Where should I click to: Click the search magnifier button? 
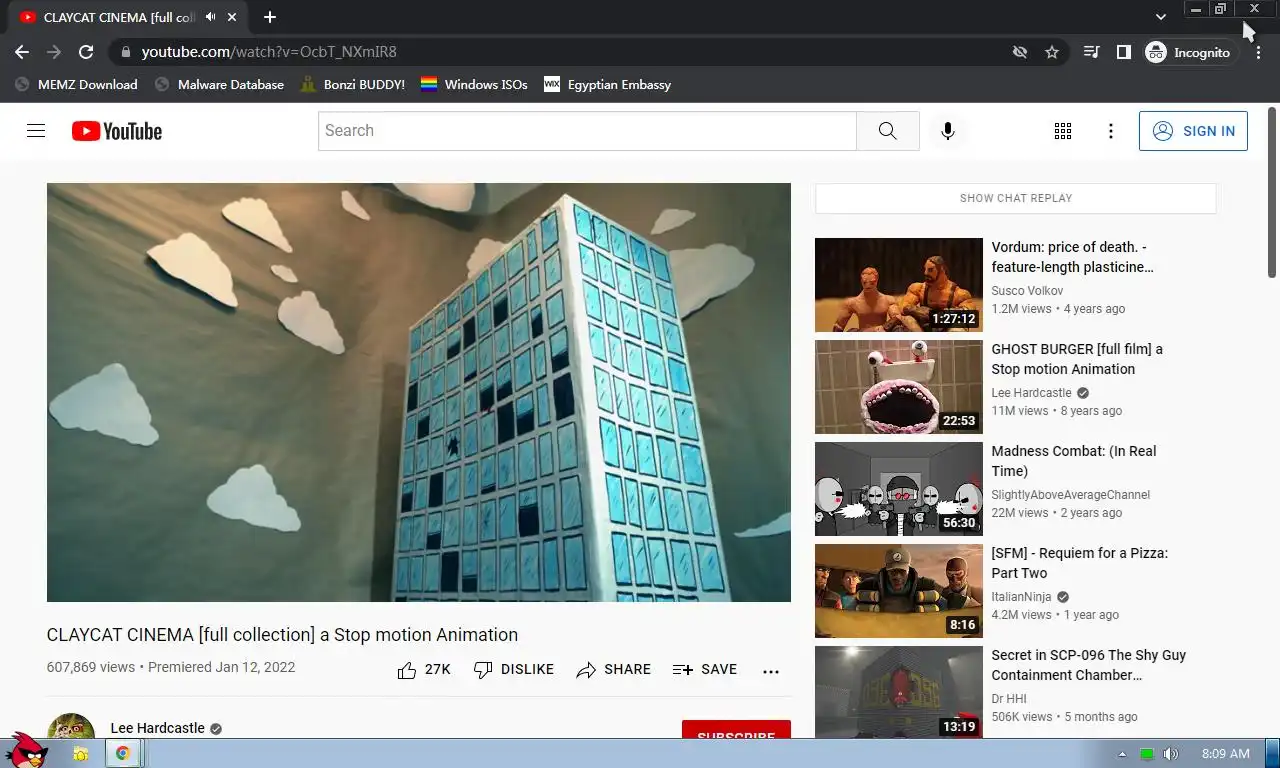888,131
